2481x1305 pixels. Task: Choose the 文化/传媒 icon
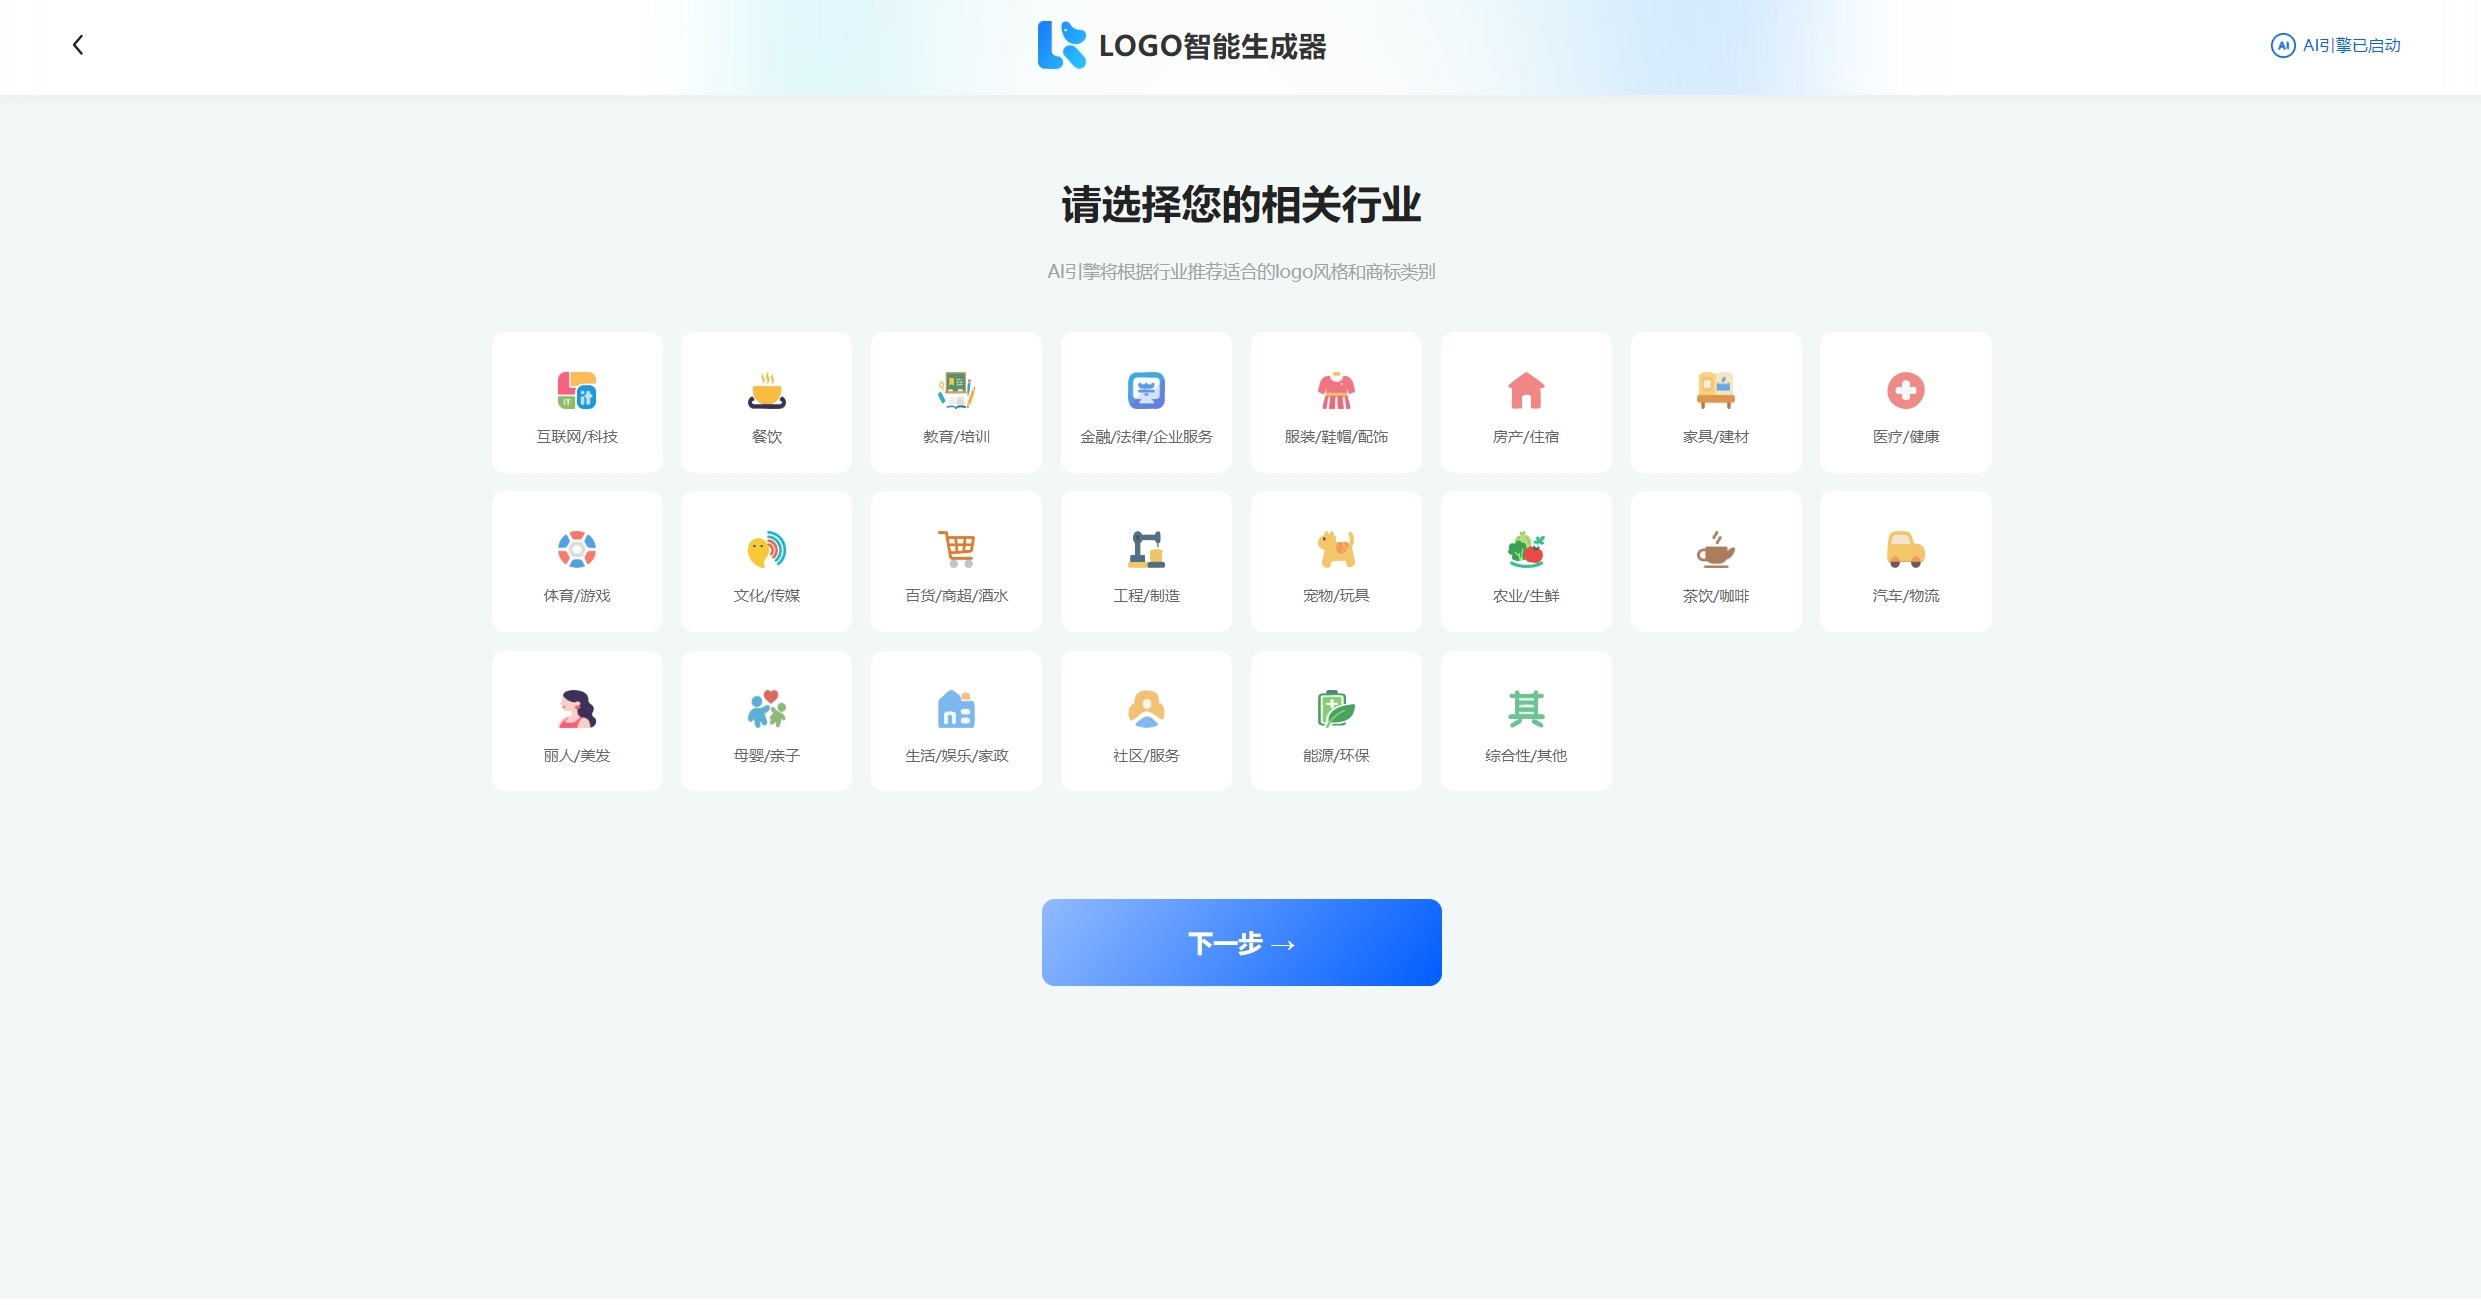pos(767,549)
